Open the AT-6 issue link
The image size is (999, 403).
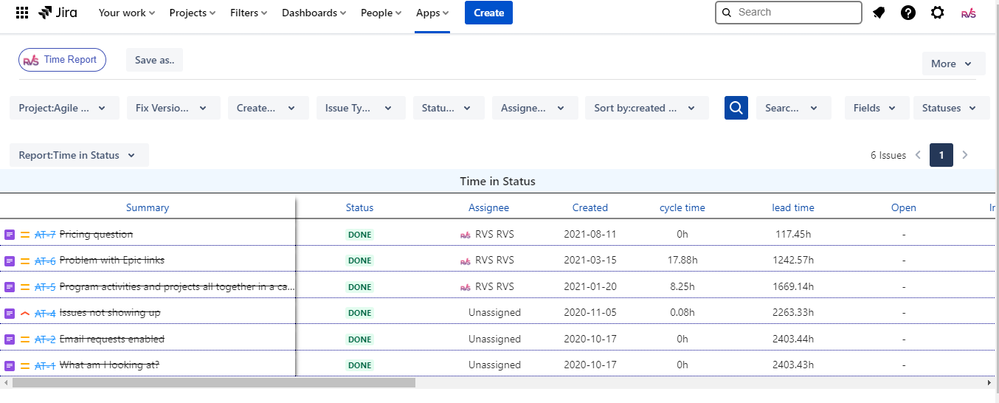(x=45, y=260)
